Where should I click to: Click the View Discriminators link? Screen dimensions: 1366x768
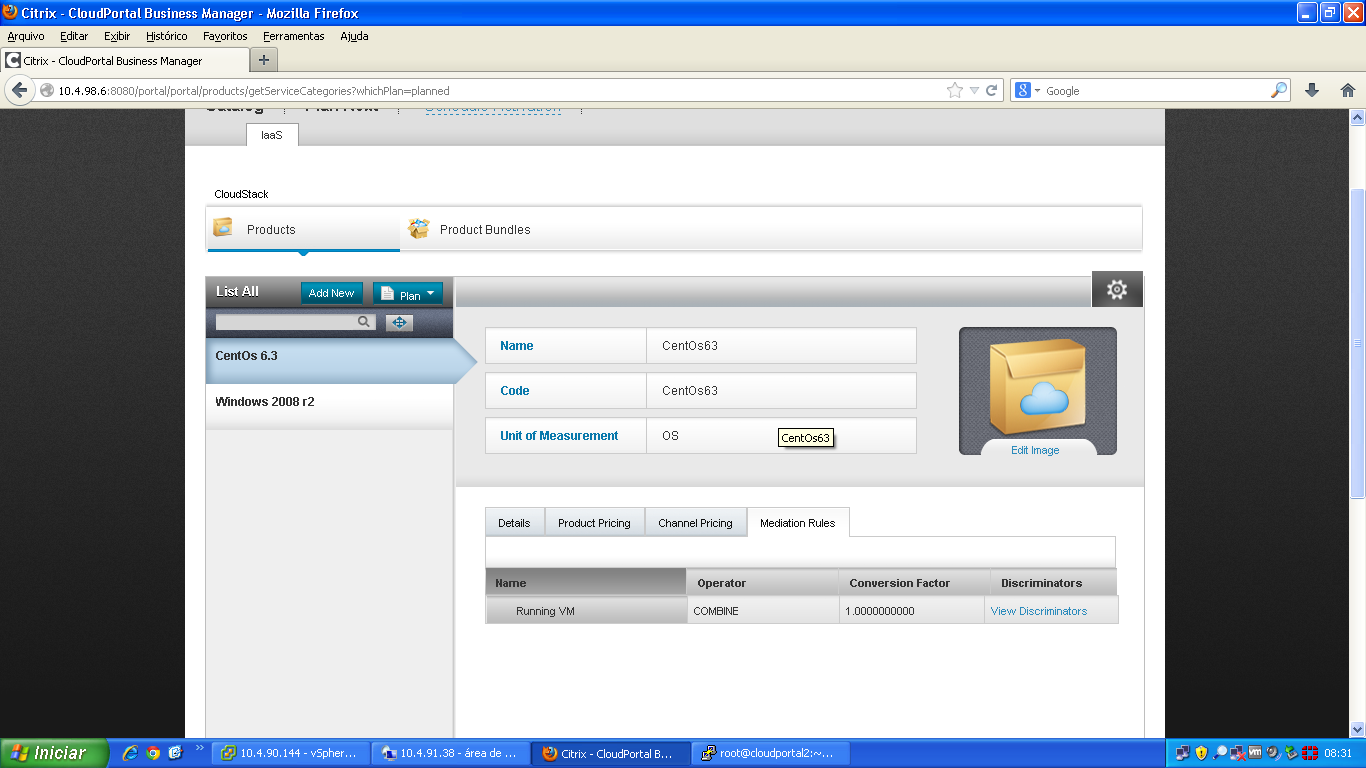coord(1038,611)
